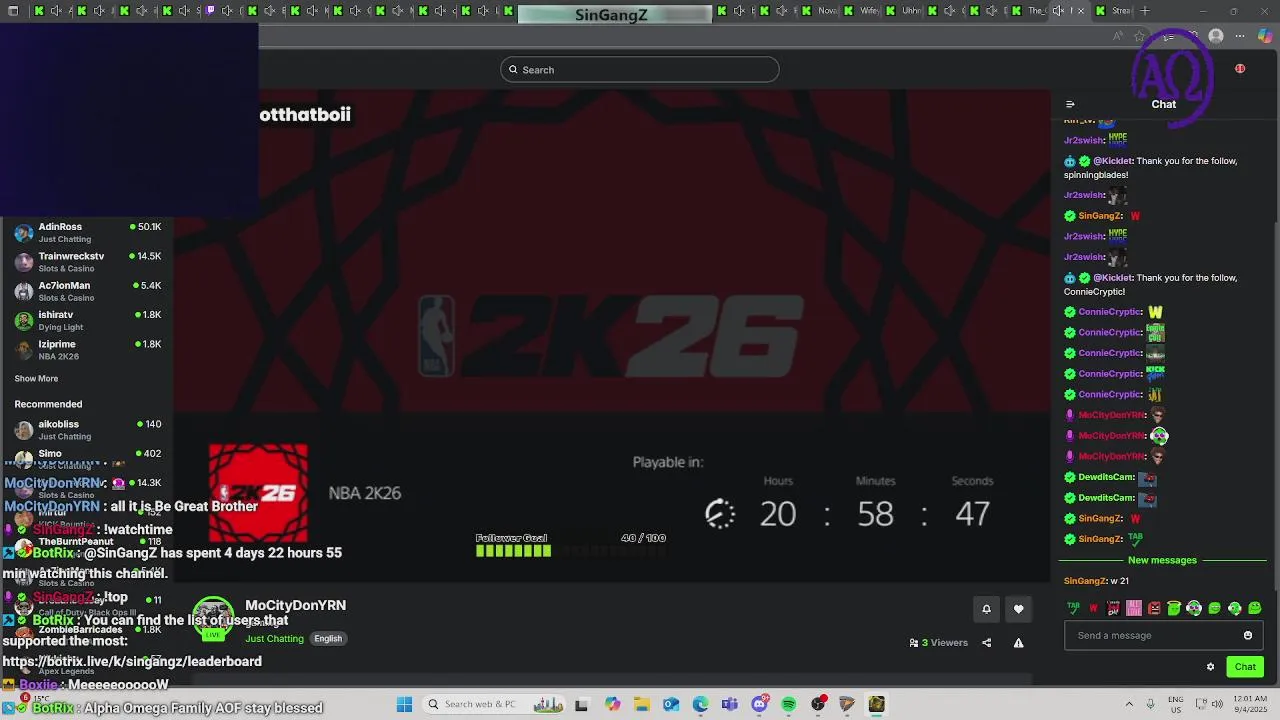The image size is (1280, 720).
Task: Click the heart follow button
Action: pyautogui.click(x=1018, y=609)
